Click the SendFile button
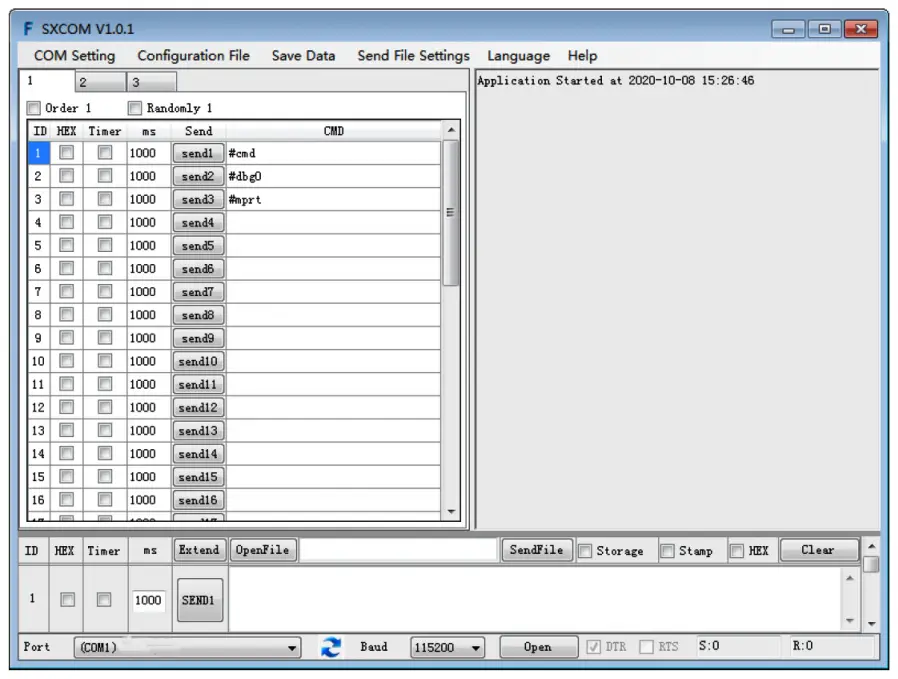The width and height of the screenshot is (898, 679). tap(536, 549)
